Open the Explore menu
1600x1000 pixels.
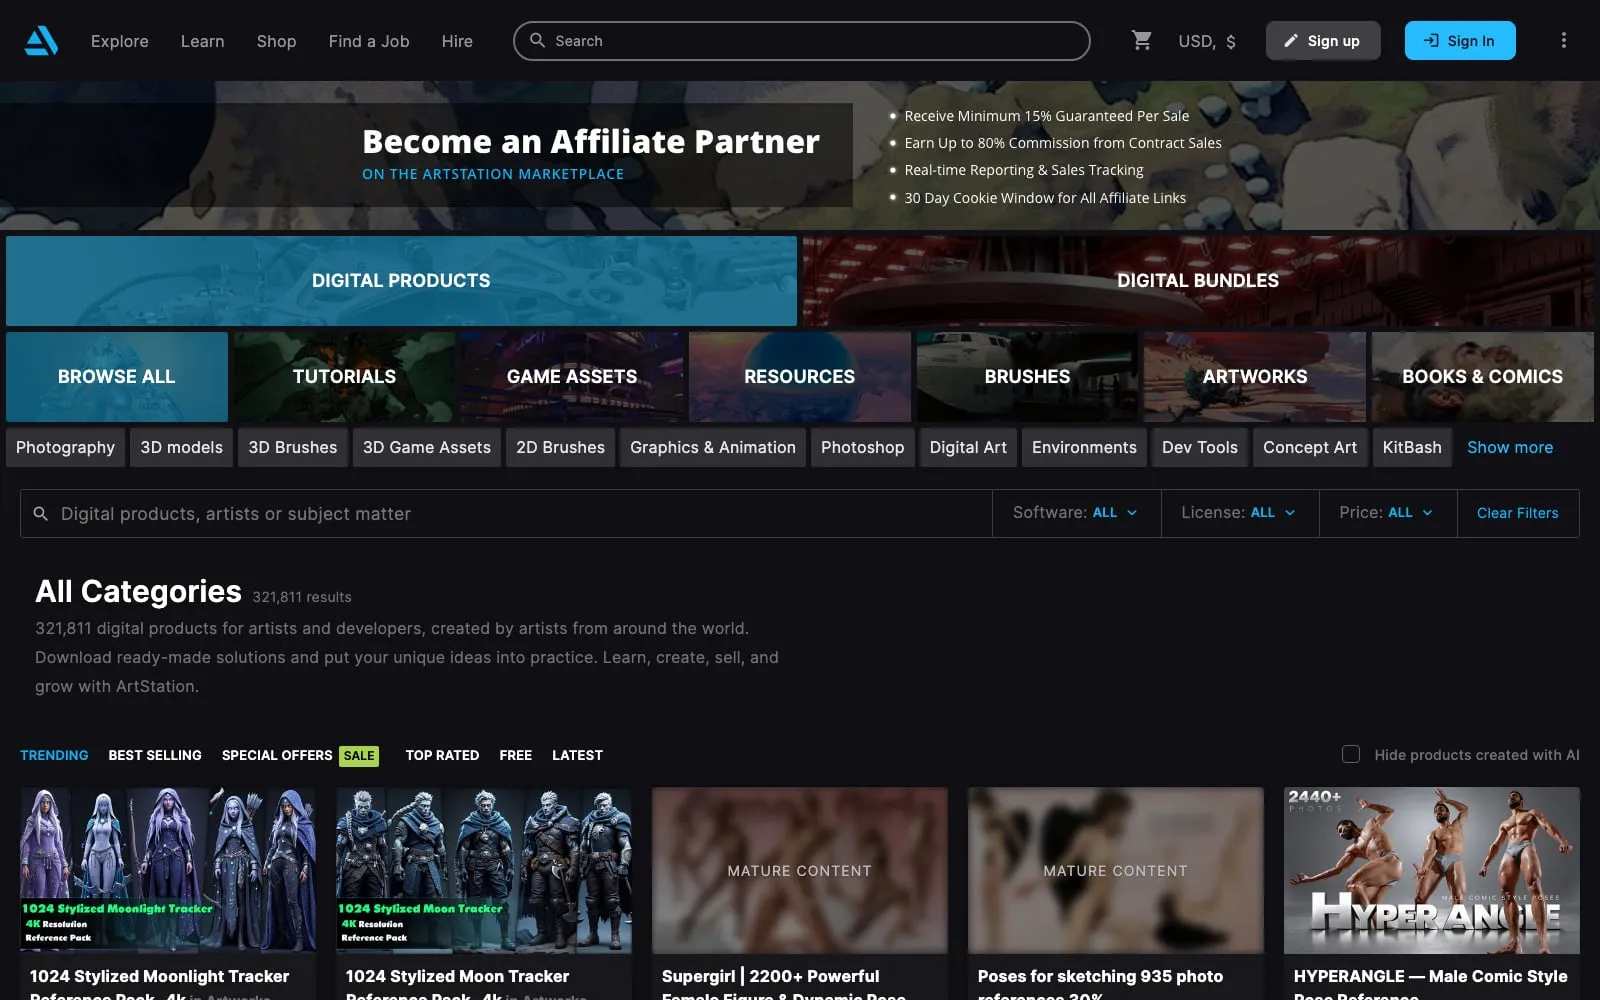click(x=120, y=41)
